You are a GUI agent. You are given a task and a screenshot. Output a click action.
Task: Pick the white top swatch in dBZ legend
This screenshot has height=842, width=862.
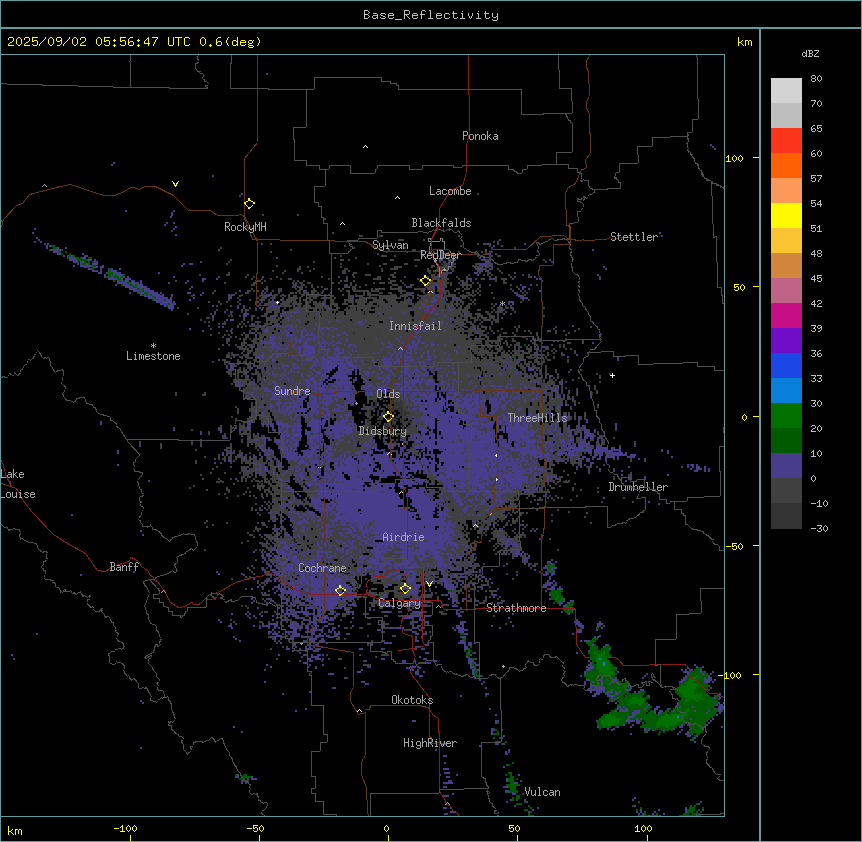tap(786, 91)
